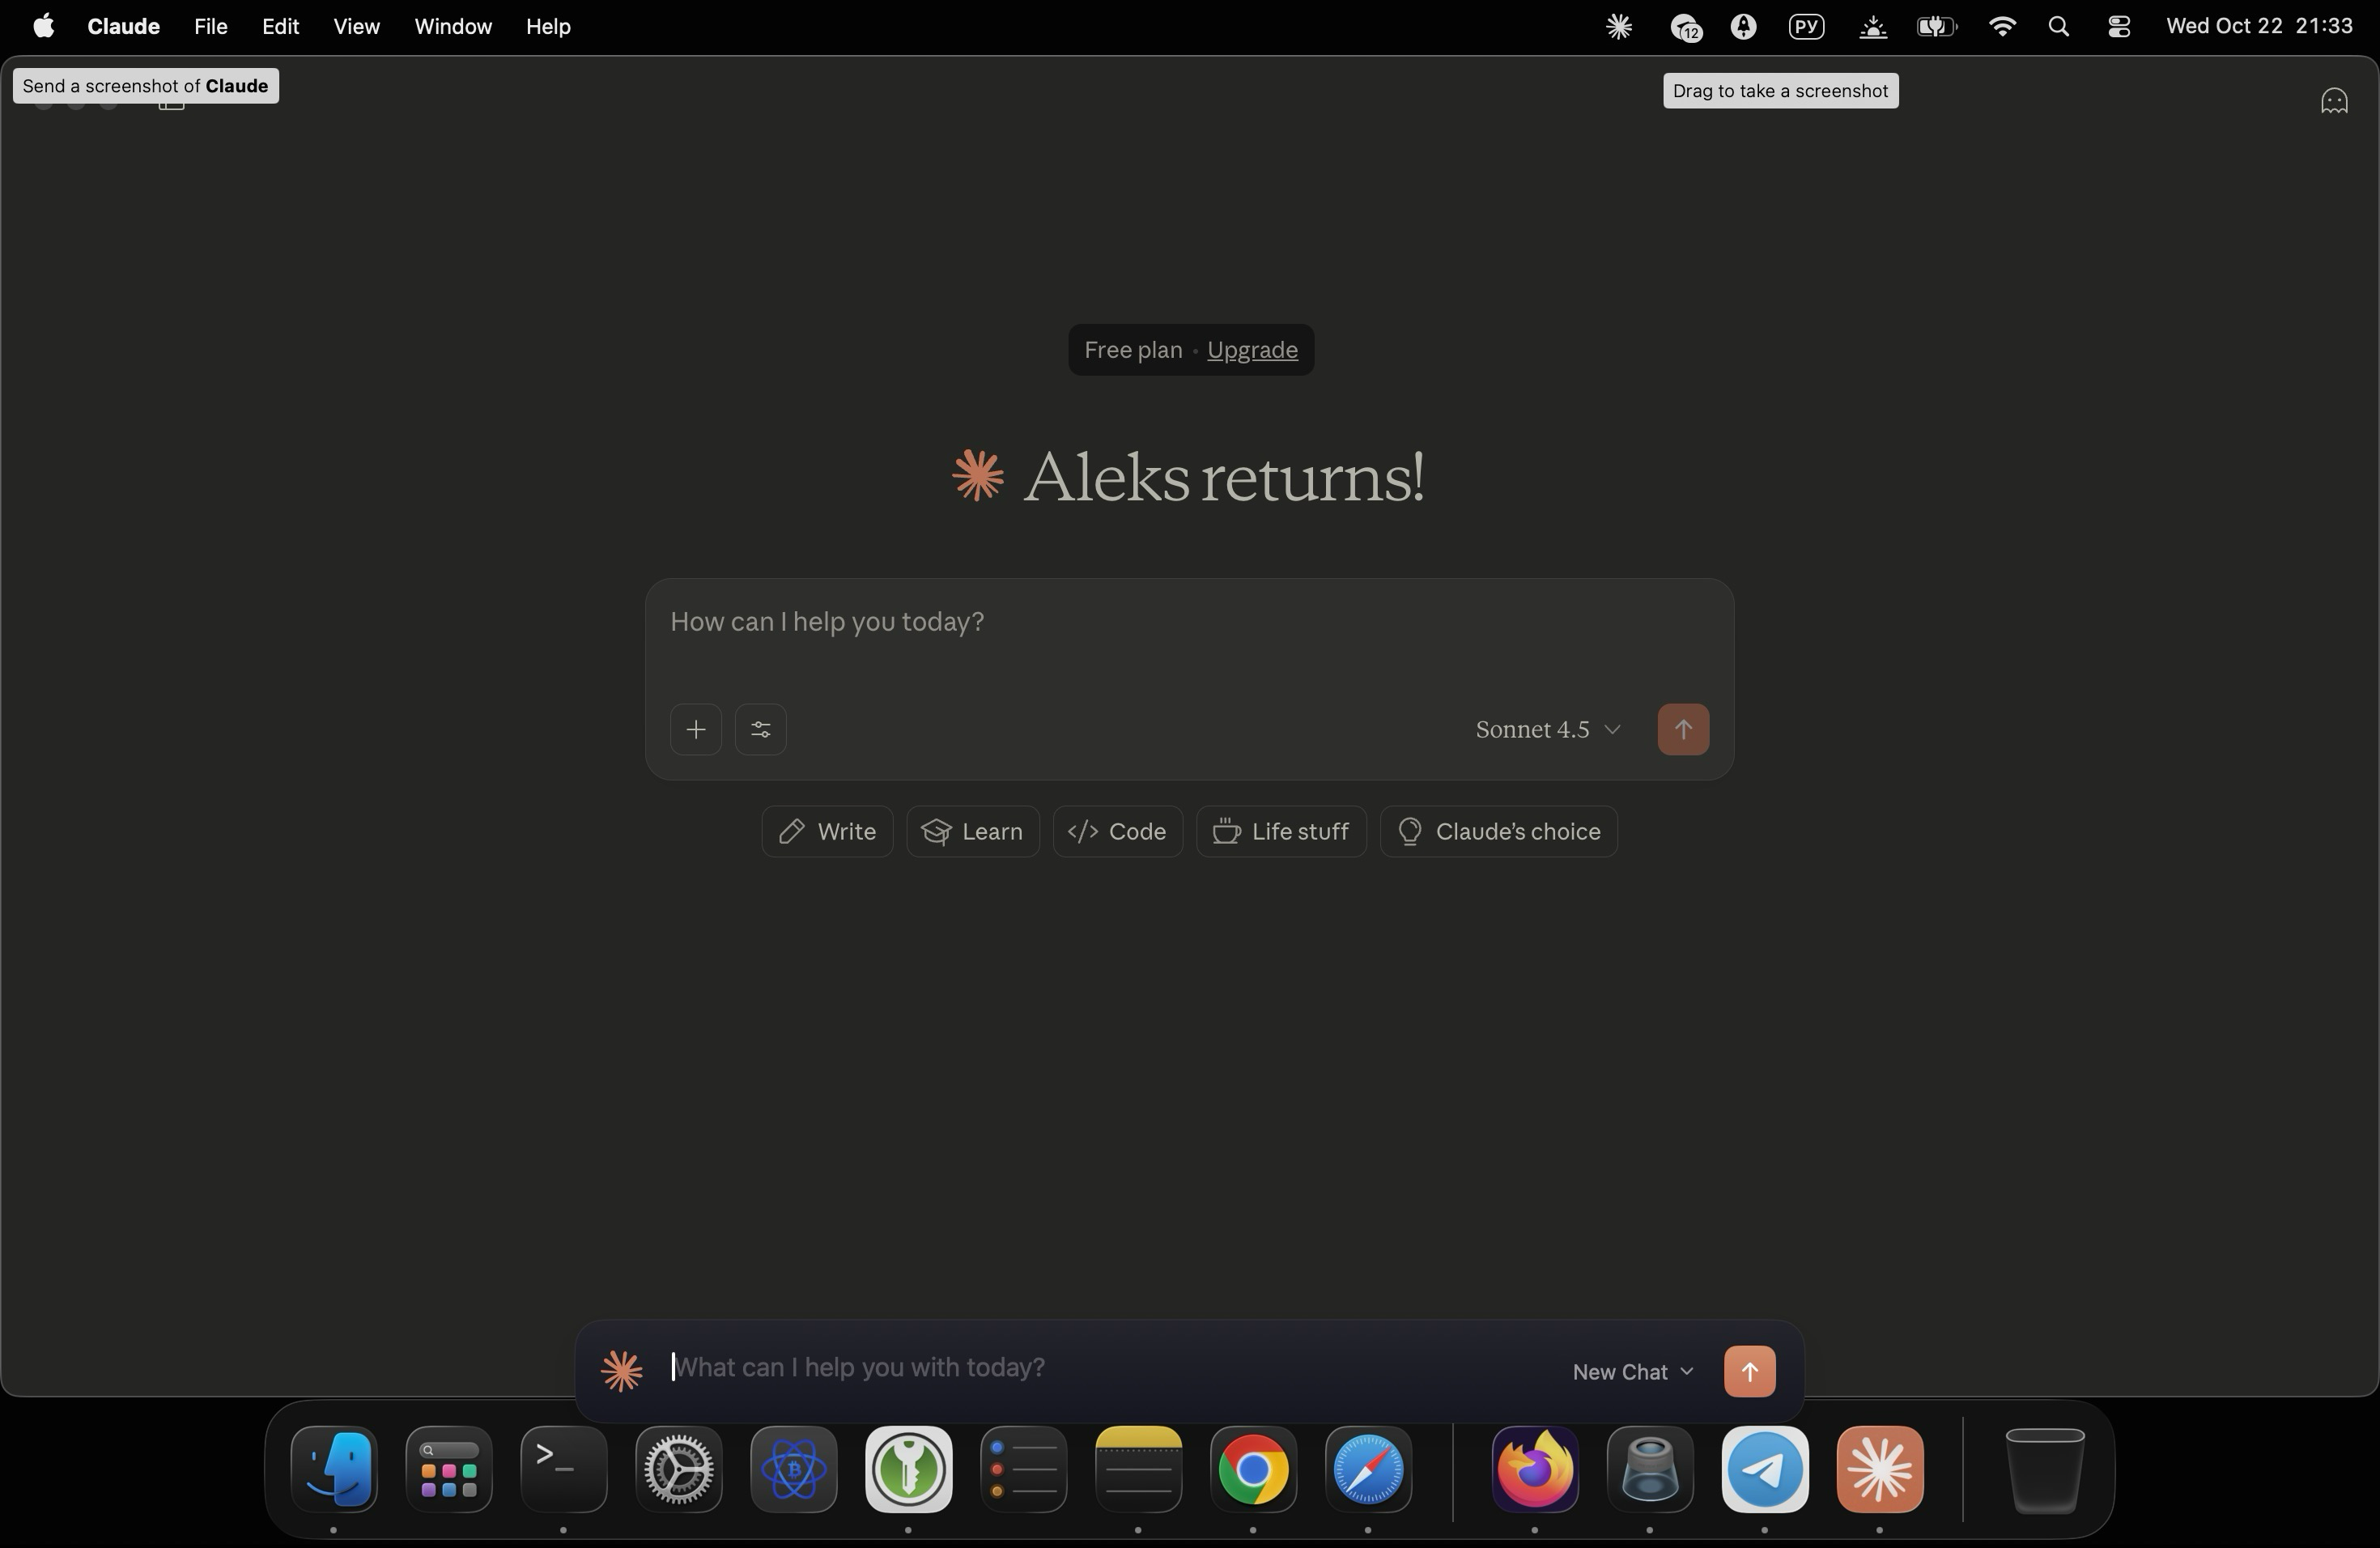This screenshot has height=1548, width=2380.
Task: Open Spotlight search from the menu bar
Action: pos(2058,26)
